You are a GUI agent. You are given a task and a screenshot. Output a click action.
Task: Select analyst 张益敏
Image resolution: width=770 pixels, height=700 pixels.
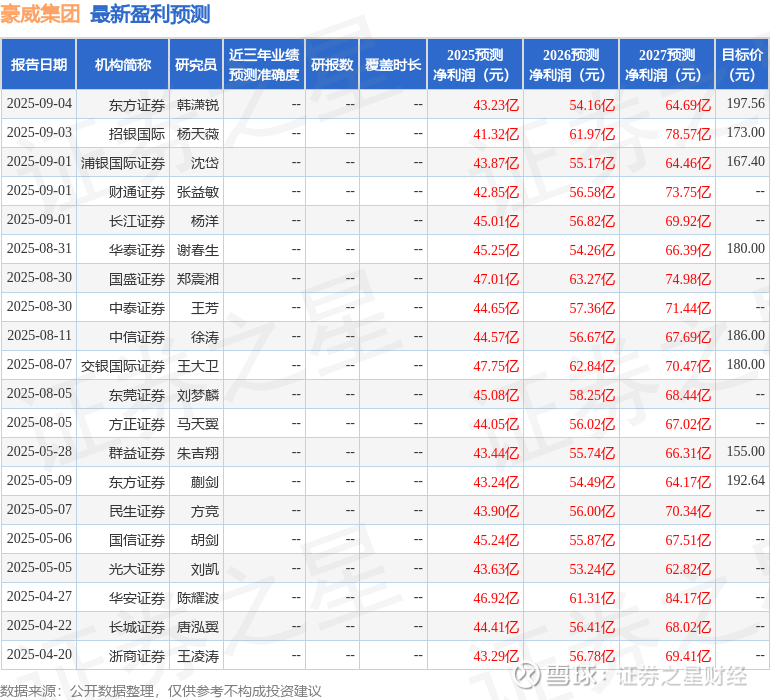click(198, 192)
